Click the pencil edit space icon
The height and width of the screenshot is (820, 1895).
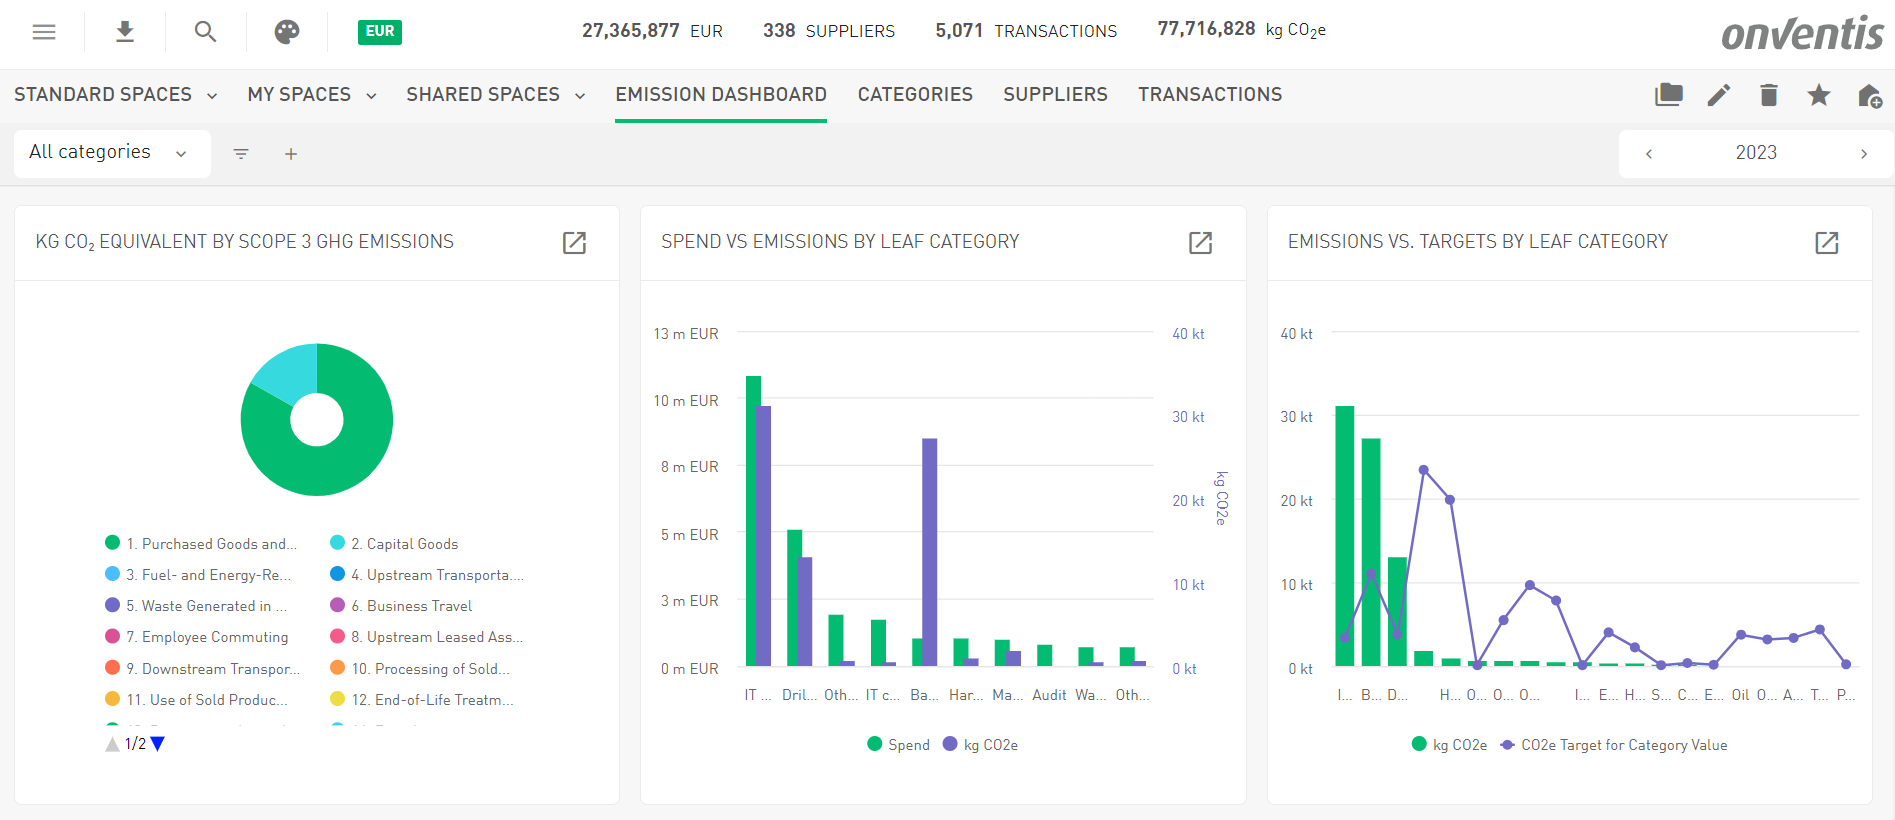pyautogui.click(x=1718, y=95)
